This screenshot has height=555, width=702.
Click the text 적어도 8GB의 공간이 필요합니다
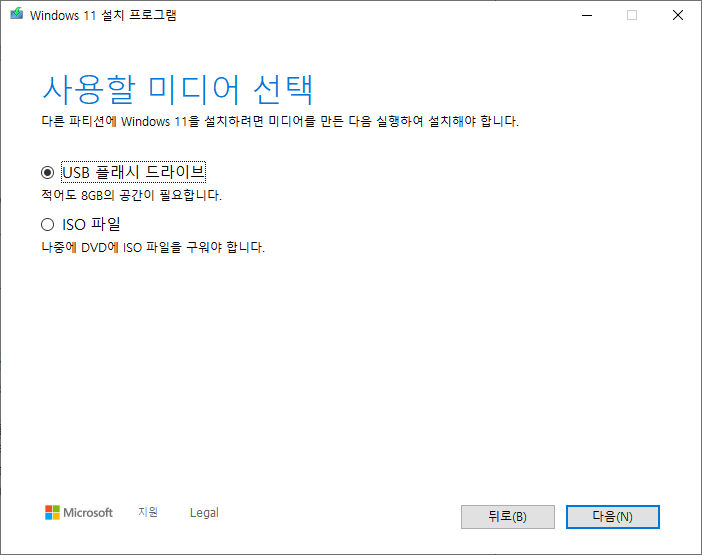(x=132, y=195)
